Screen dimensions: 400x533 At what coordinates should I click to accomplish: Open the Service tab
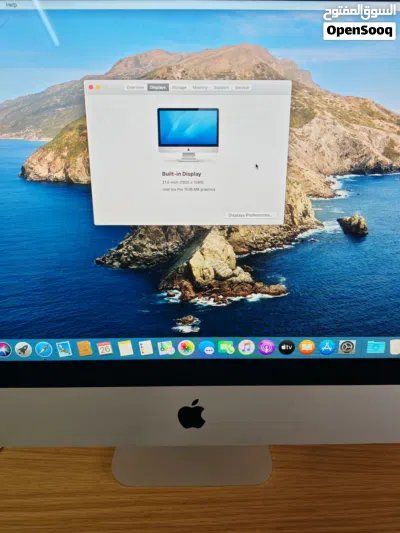(242, 87)
